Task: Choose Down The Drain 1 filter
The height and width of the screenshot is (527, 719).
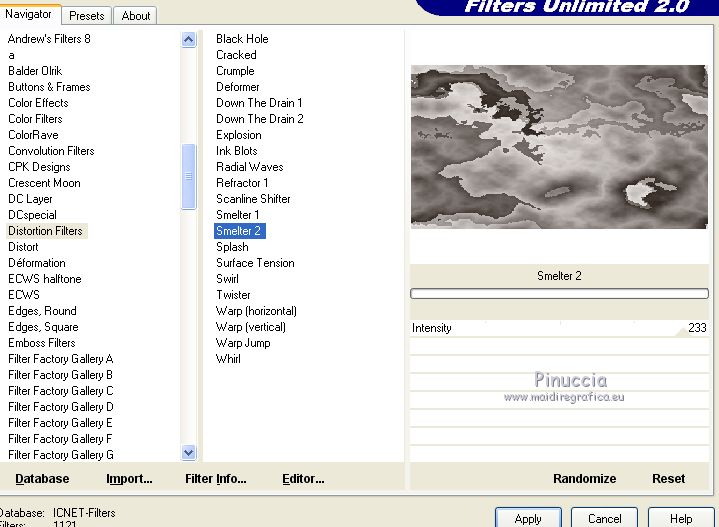Action: click(x=259, y=103)
